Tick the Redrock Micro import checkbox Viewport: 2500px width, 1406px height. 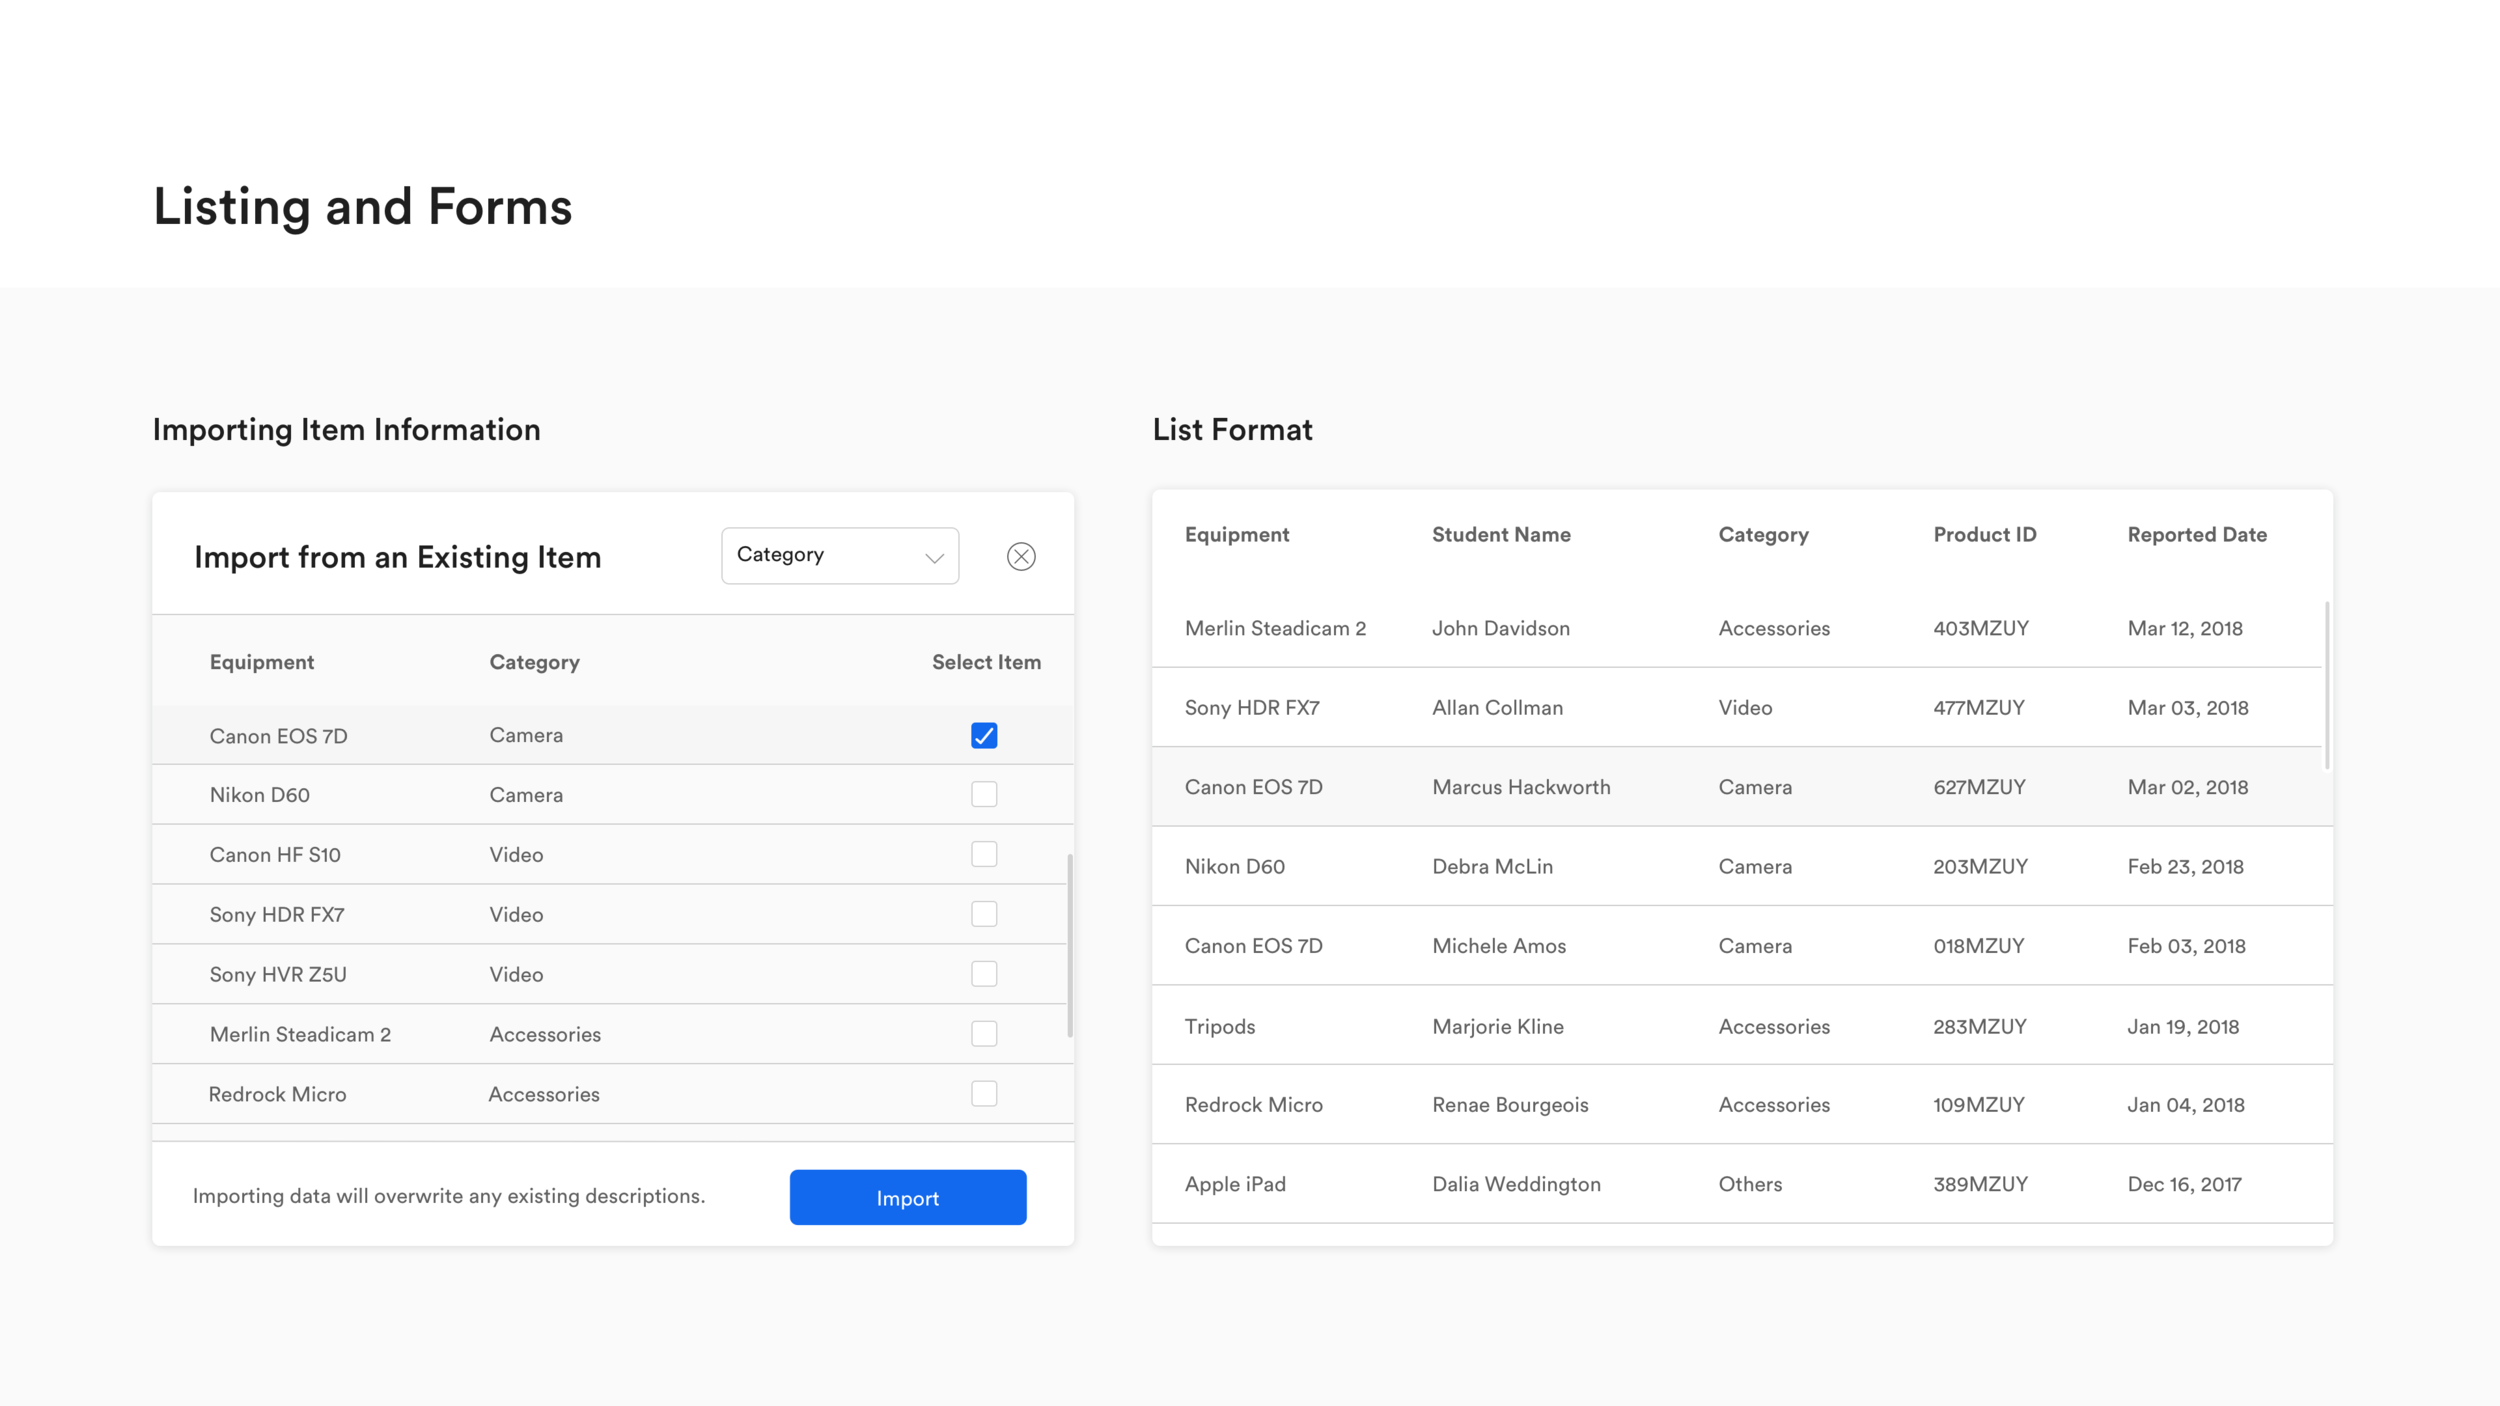point(984,1093)
